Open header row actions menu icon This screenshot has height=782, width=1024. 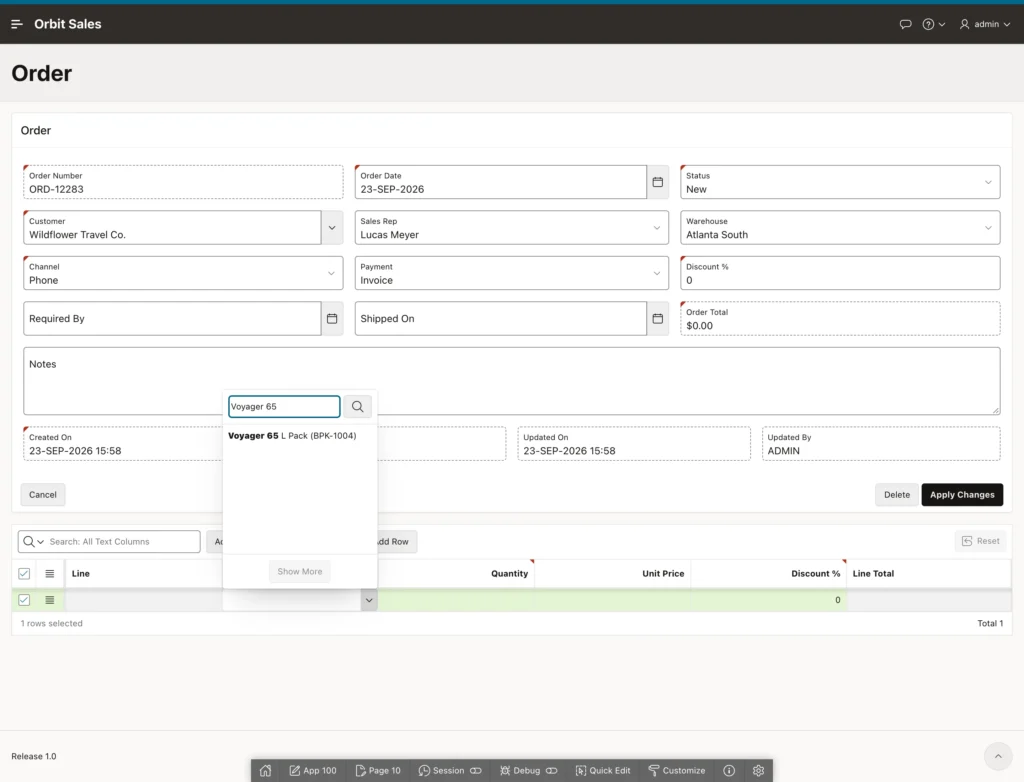pos(50,574)
